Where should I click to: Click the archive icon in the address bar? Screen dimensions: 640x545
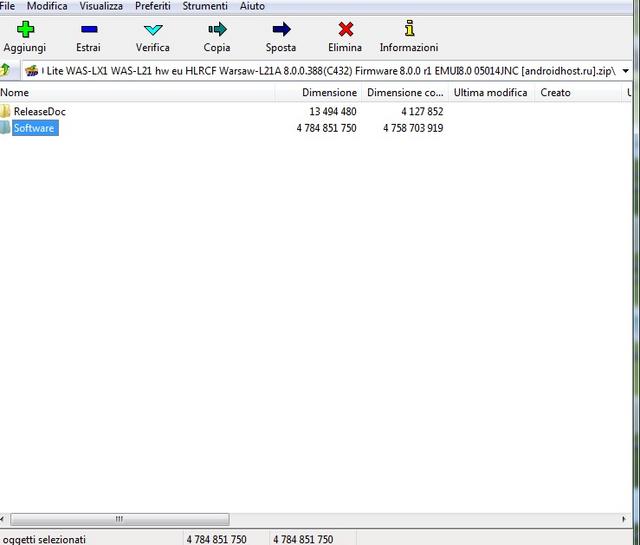[31, 71]
